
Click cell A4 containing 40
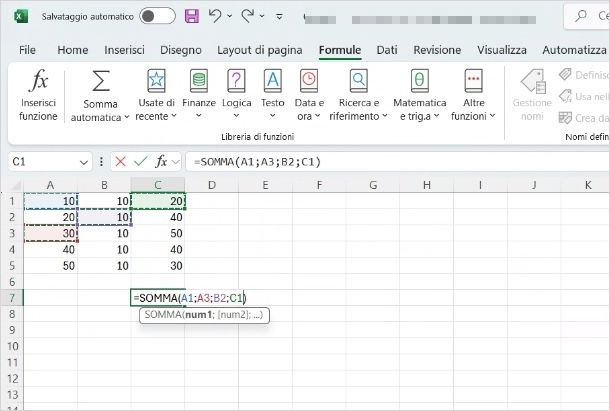(x=51, y=249)
